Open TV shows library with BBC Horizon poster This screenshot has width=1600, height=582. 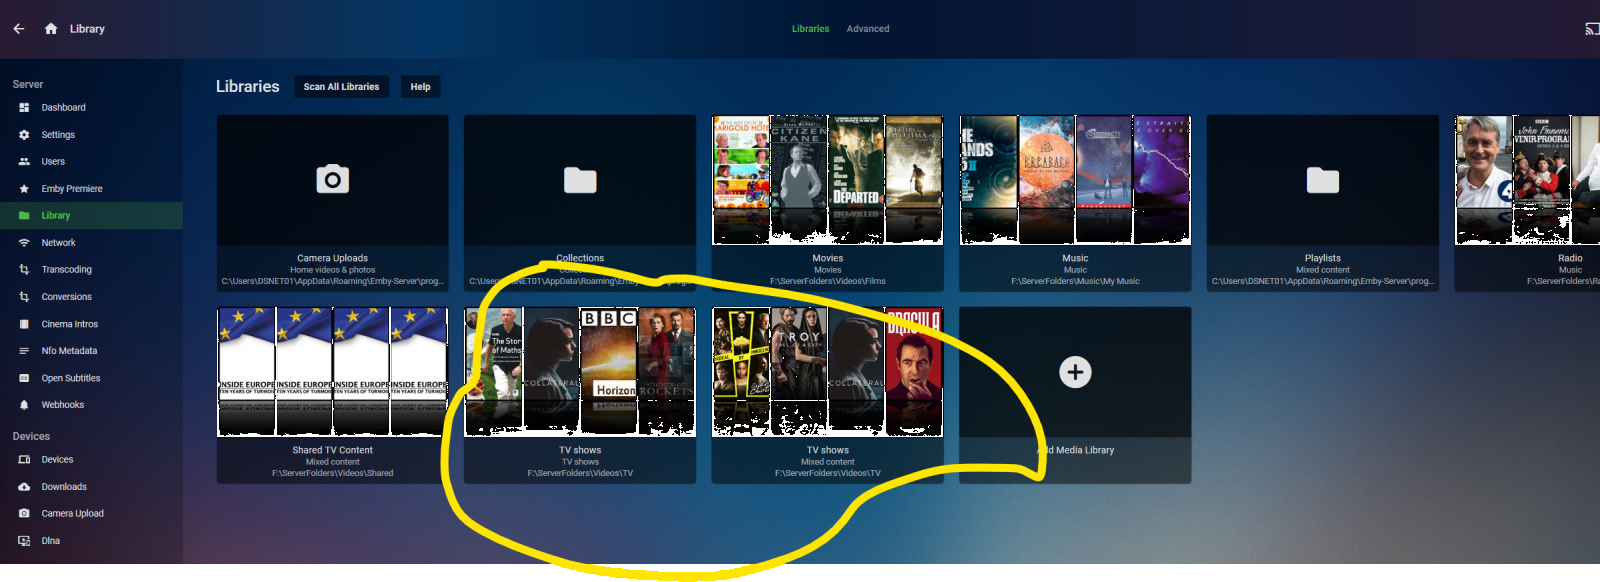click(580, 372)
